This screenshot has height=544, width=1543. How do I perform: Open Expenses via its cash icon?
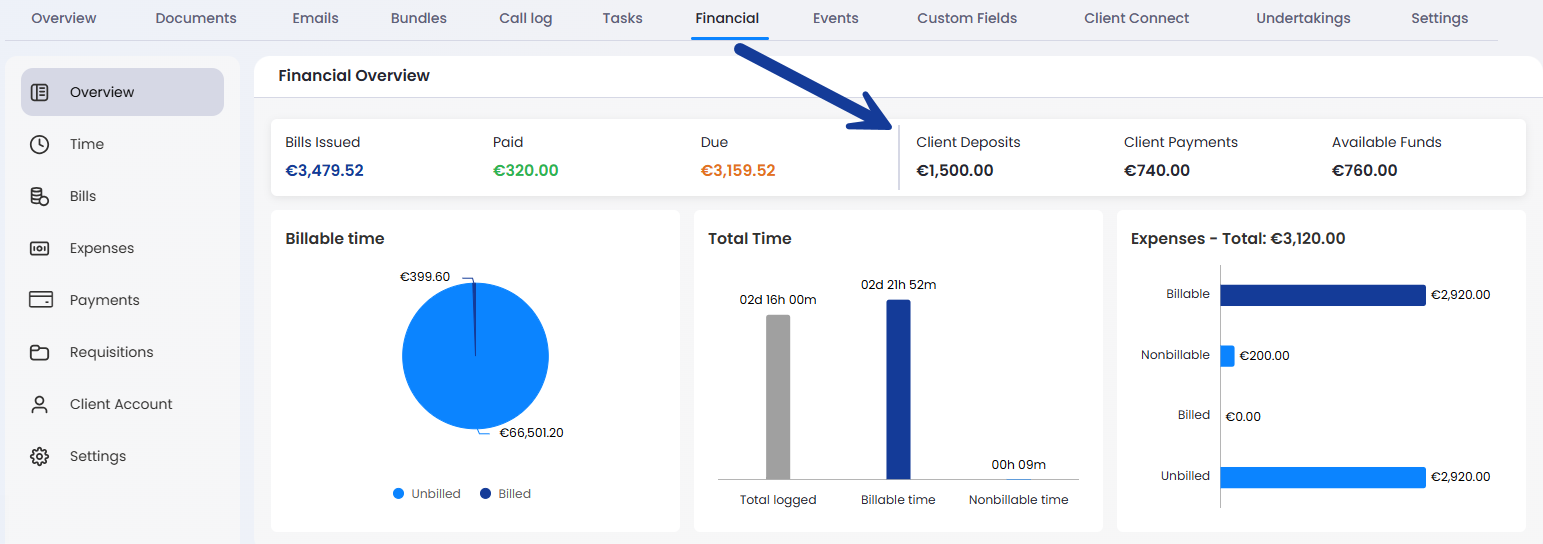pos(40,248)
